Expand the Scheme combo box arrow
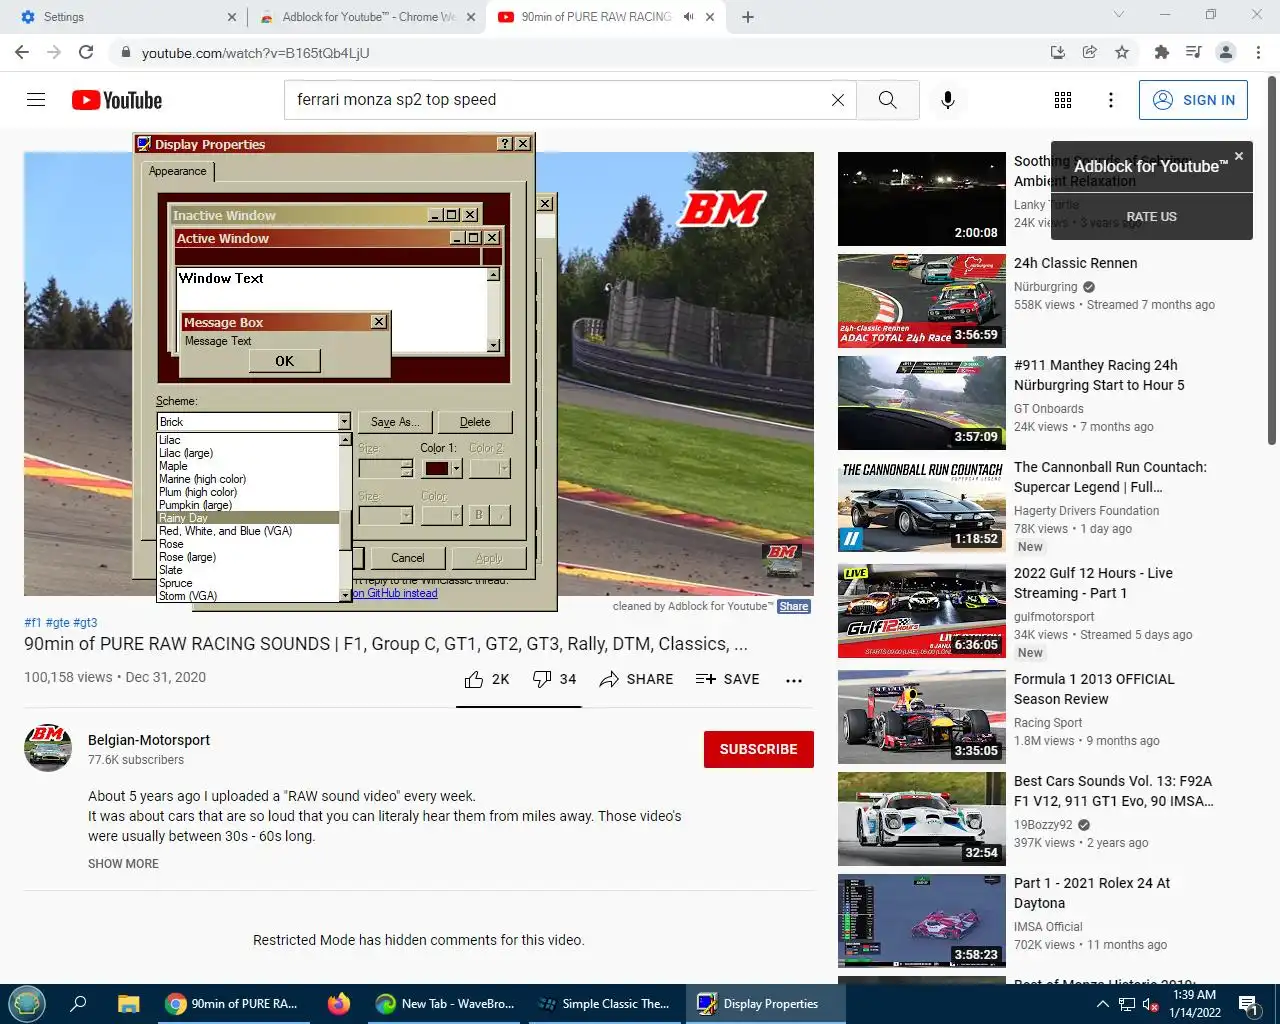Viewport: 1280px width, 1024px height. [x=344, y=422]
